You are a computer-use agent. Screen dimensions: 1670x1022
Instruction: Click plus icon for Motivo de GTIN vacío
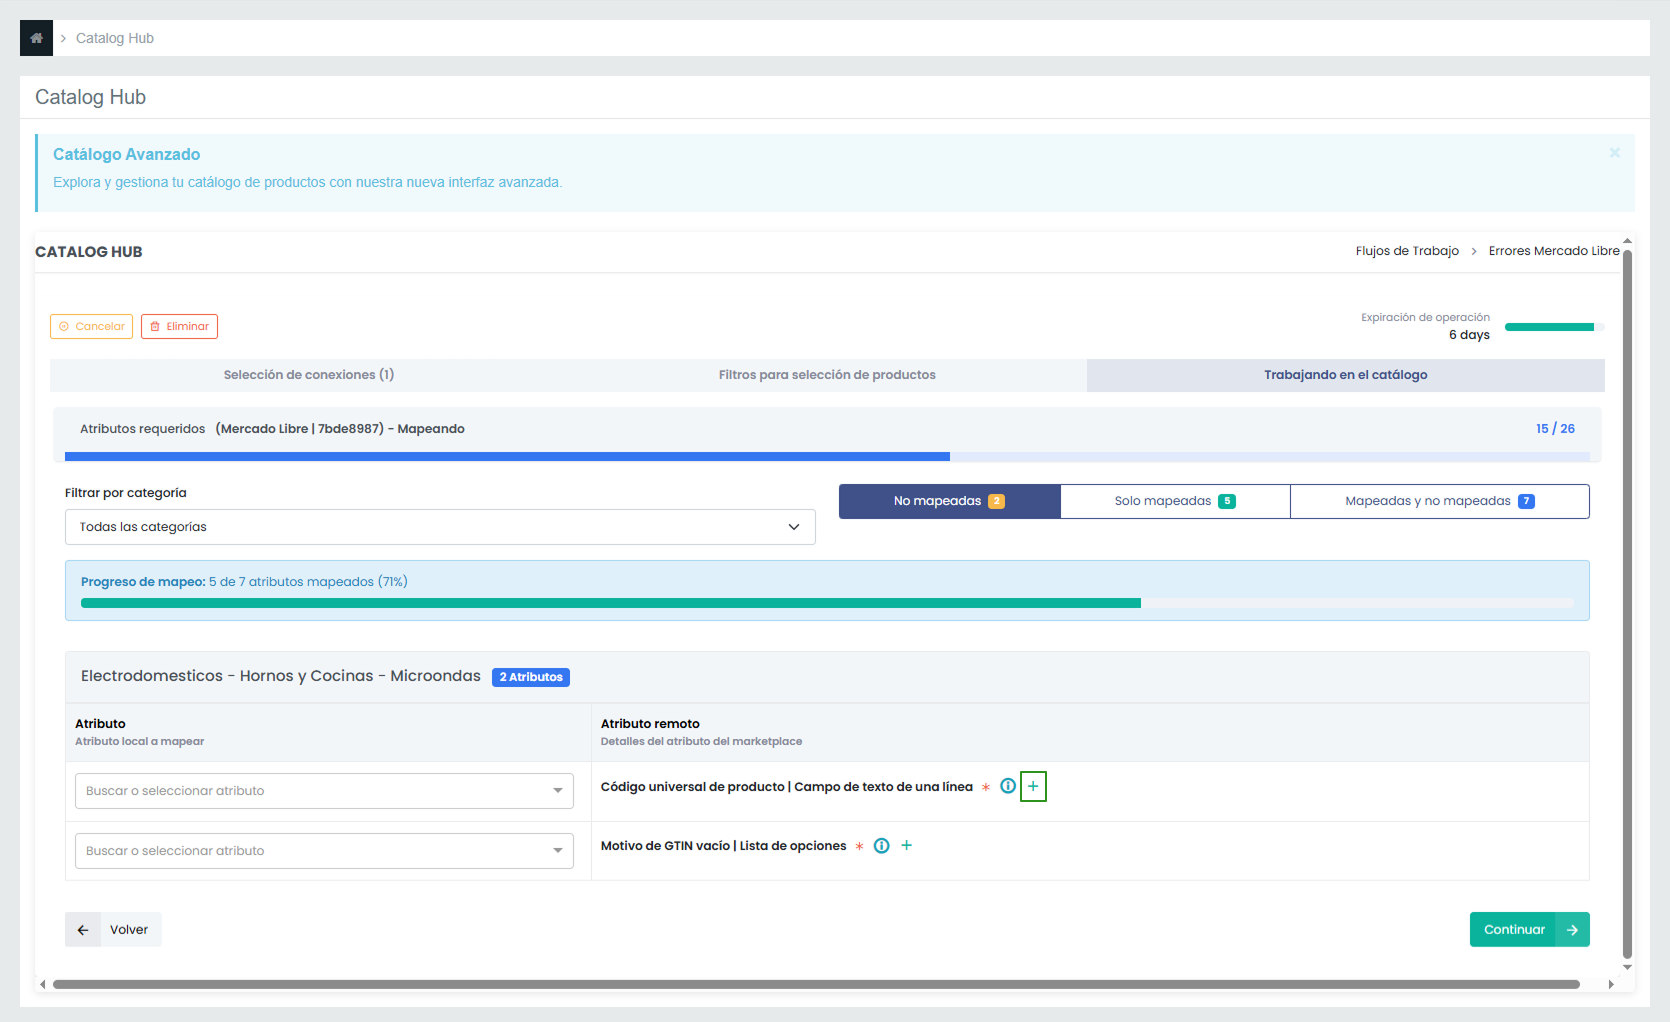click(x=907, y=846)
